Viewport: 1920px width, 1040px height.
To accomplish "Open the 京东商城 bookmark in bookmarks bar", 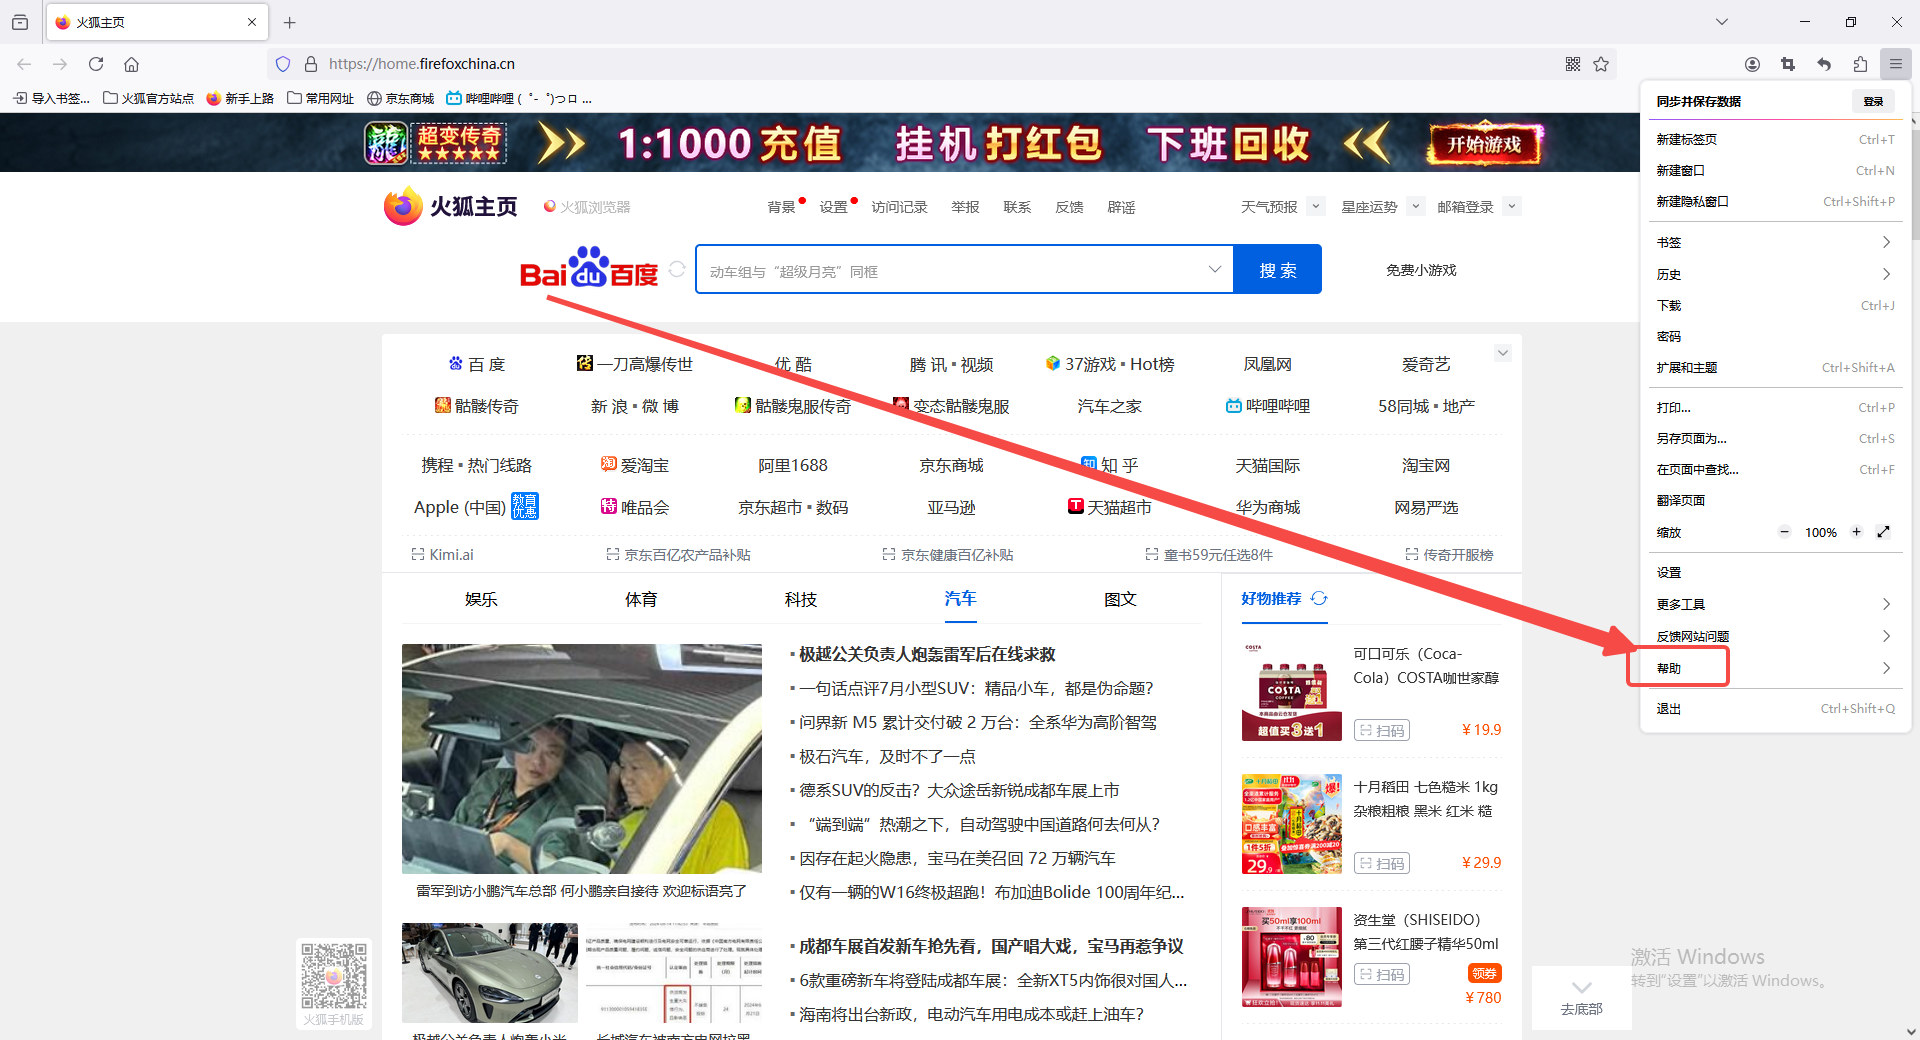I will (x=400, y=98).
